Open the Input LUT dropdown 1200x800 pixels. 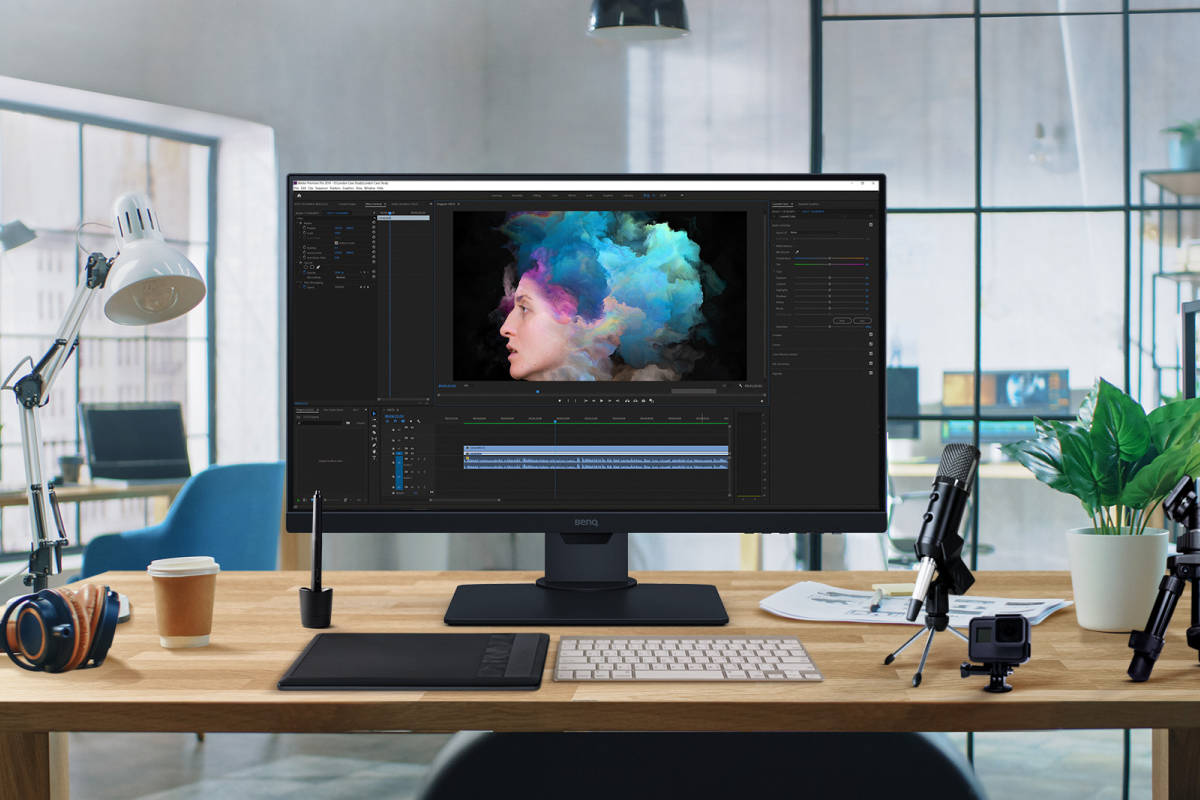(815, 232)
